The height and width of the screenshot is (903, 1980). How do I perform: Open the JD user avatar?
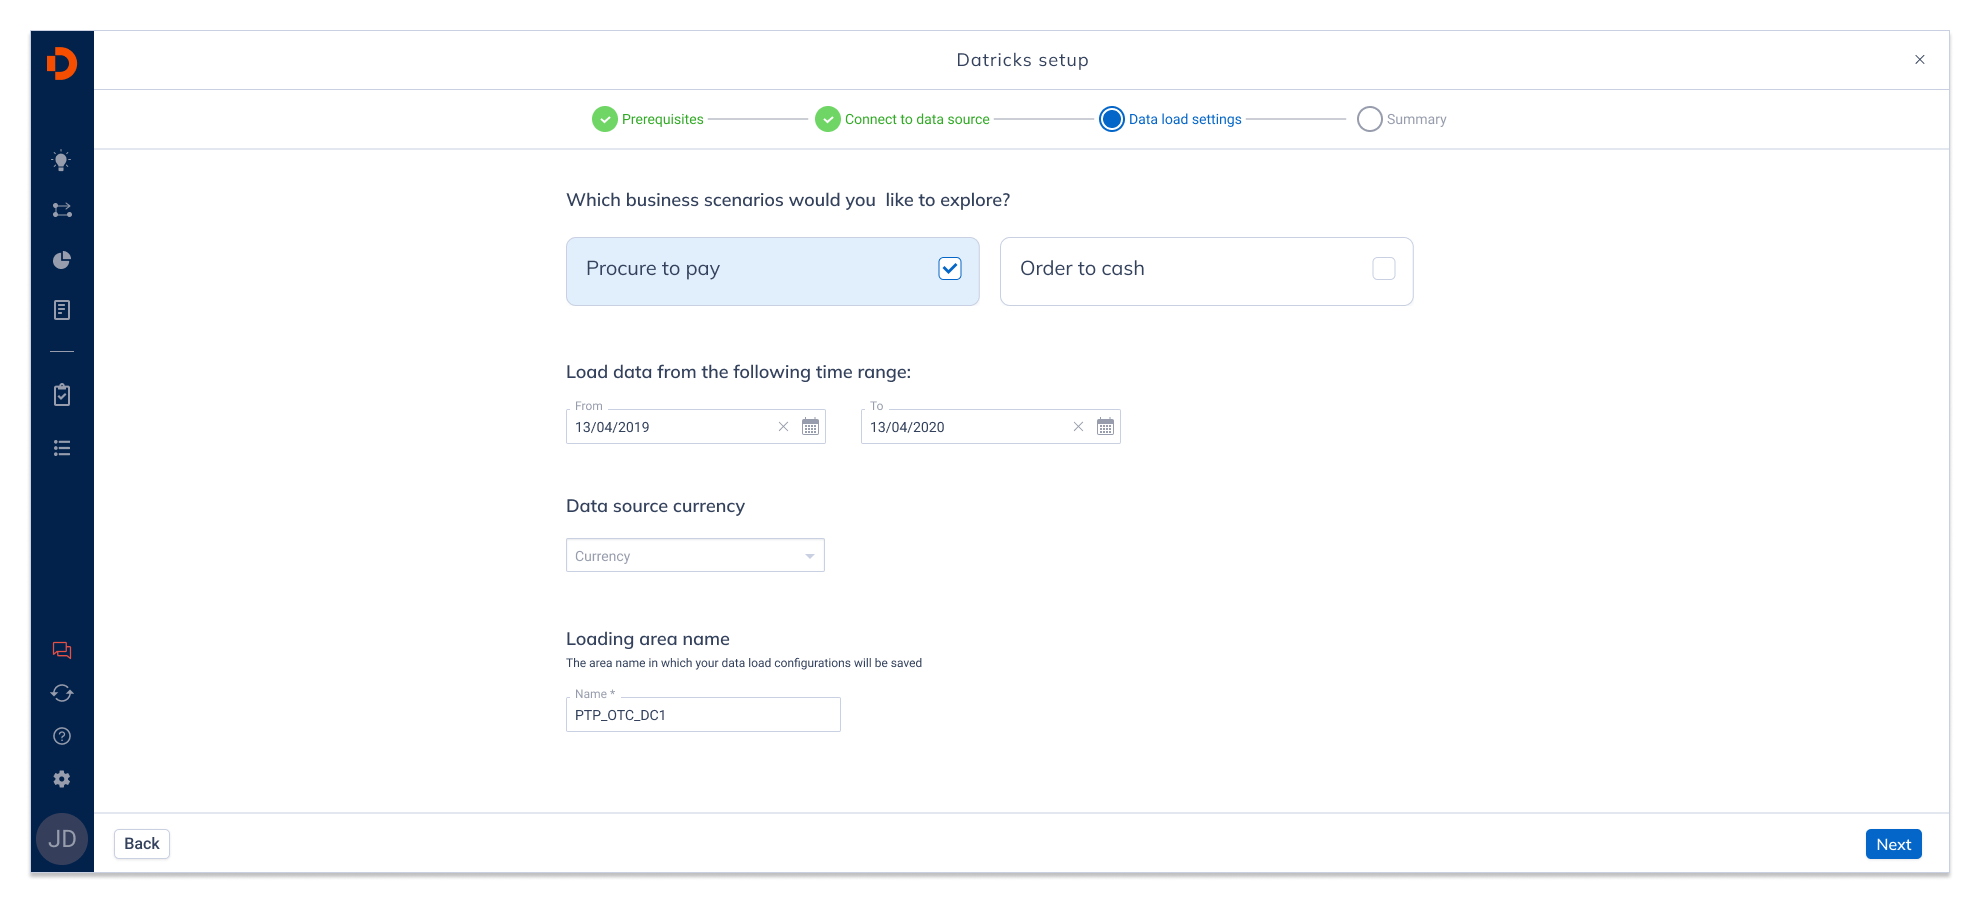coord(62,839)
